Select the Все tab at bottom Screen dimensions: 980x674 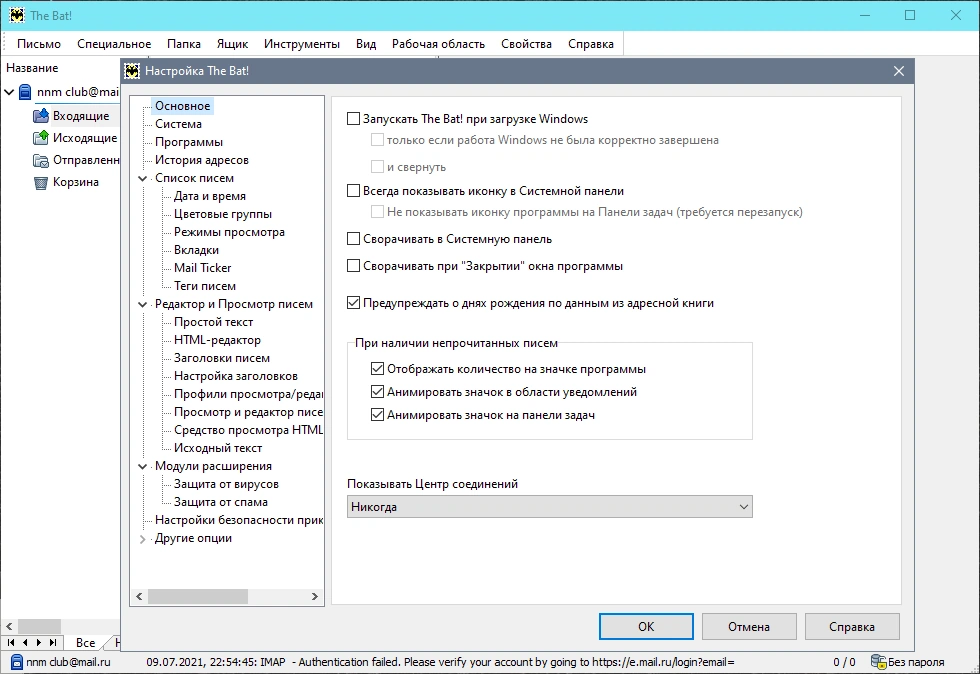[86, 643]
